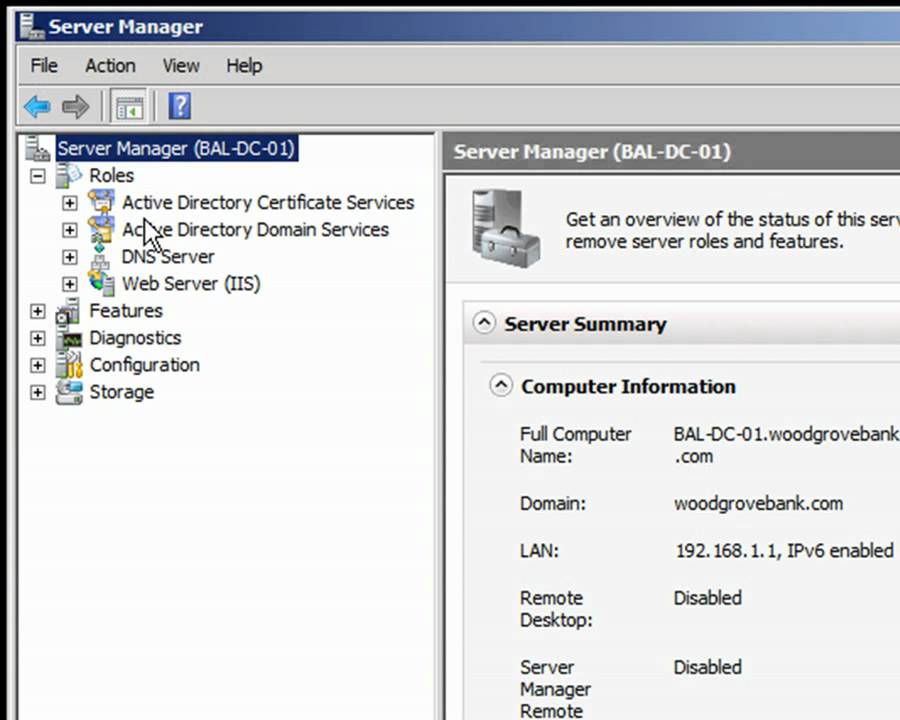Image resolution: width=900 pixels, height=720 pixels.
Task: Click the Server Manager root node icon
Action: click(37, 149)
